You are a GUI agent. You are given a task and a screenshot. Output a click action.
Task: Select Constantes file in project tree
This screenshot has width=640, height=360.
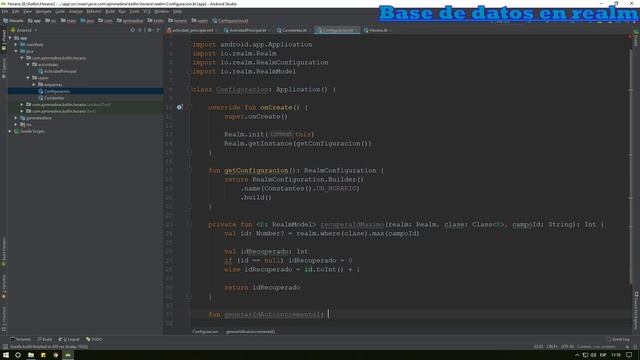point(51,98)
